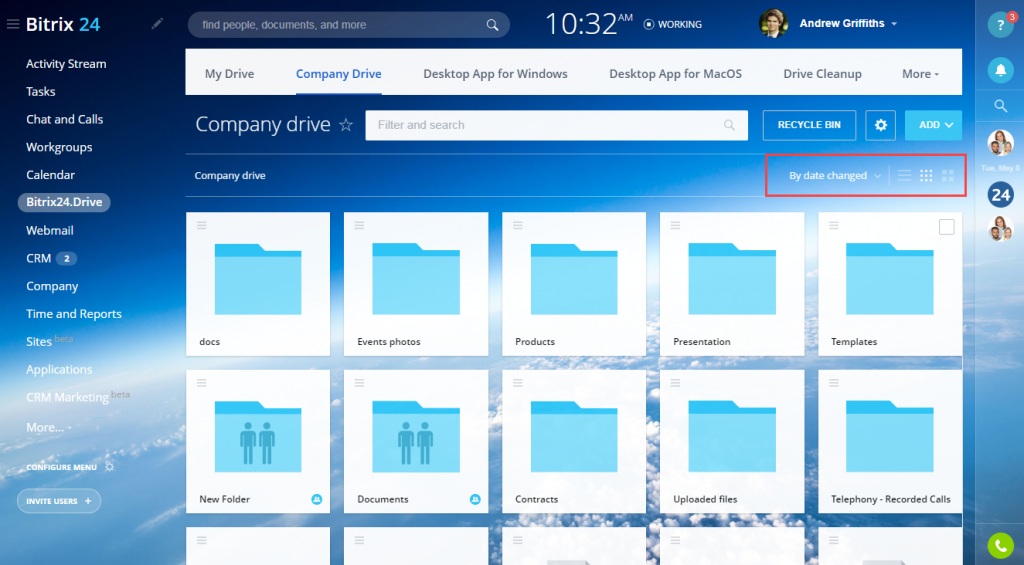Open the Presentation folder action menu icon

tap(675, 225)
